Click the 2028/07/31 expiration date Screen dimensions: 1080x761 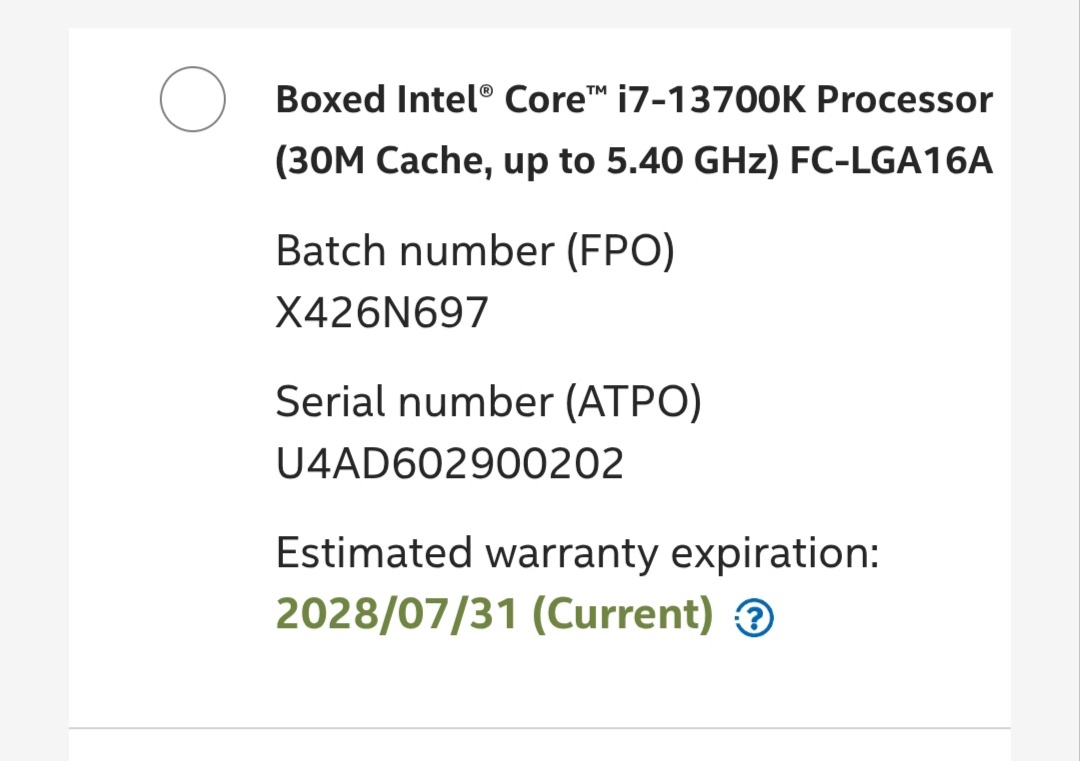397,614
